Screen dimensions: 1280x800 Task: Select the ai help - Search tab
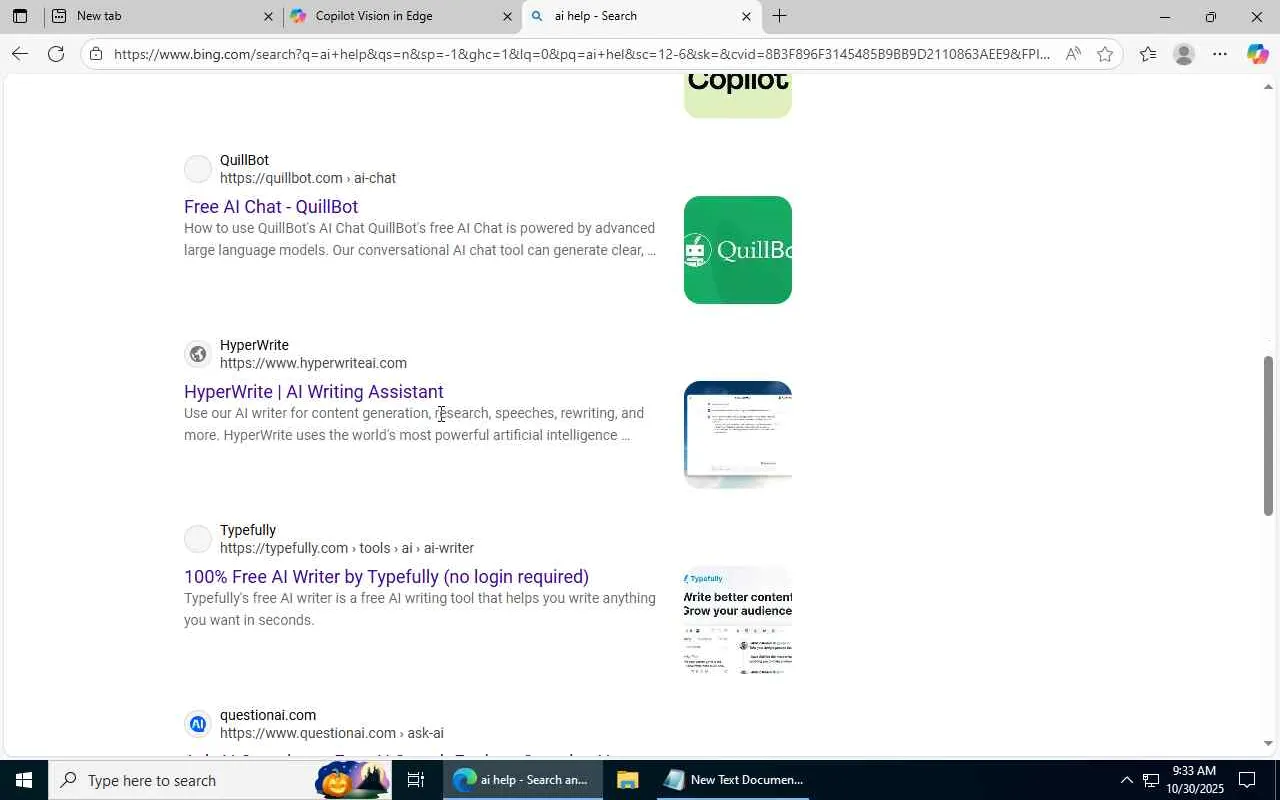[x=642, y=16]
